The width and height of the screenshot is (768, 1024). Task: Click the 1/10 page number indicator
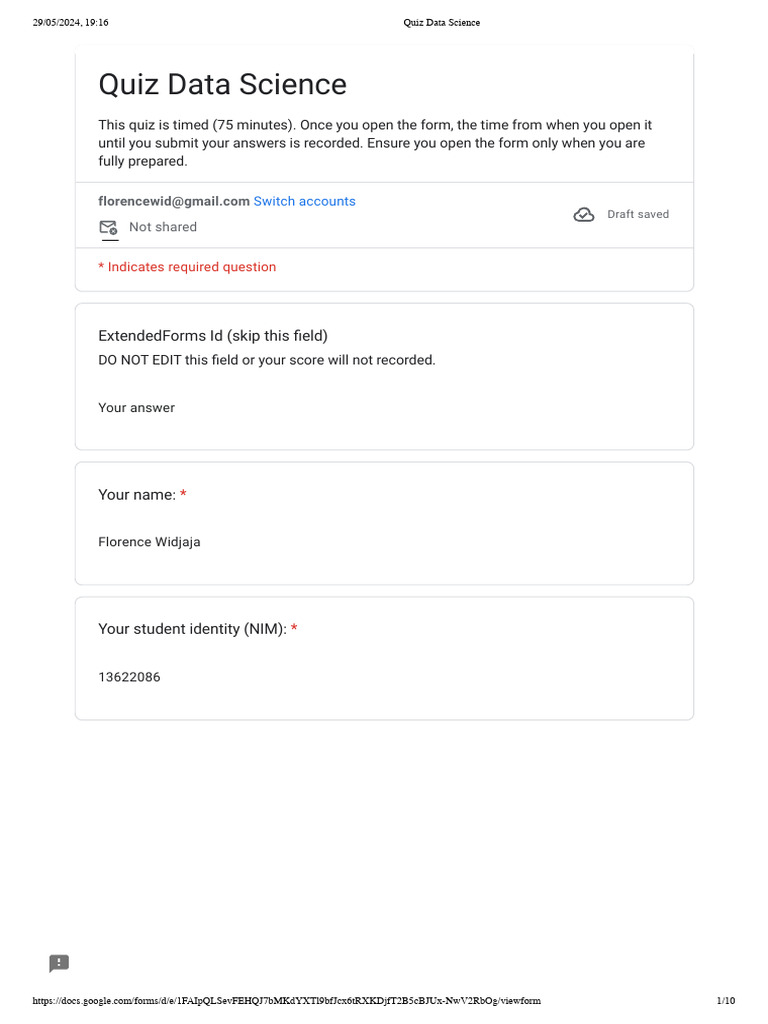(726, 1001)
